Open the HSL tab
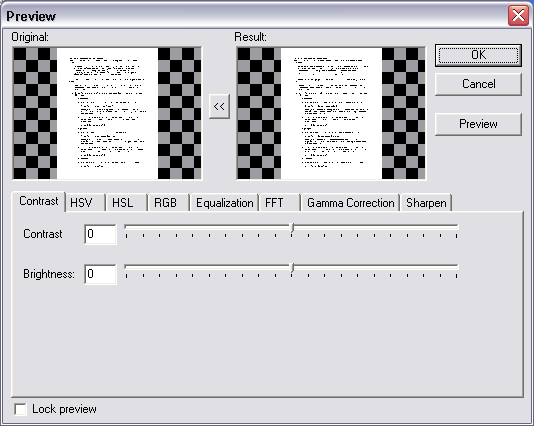The image size is (534, 426). (126, 203)
